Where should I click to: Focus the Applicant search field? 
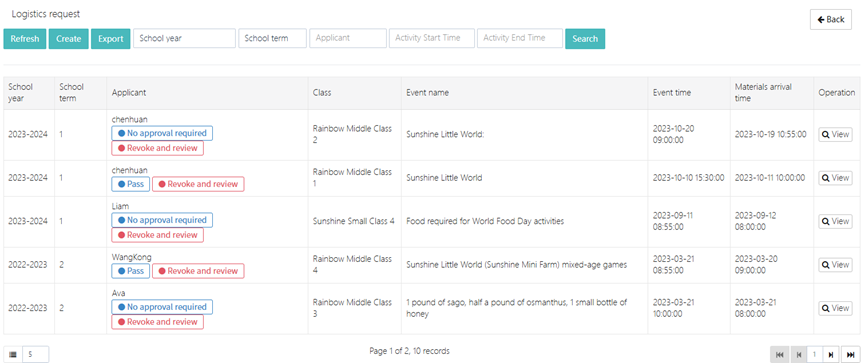click(348, 39)
